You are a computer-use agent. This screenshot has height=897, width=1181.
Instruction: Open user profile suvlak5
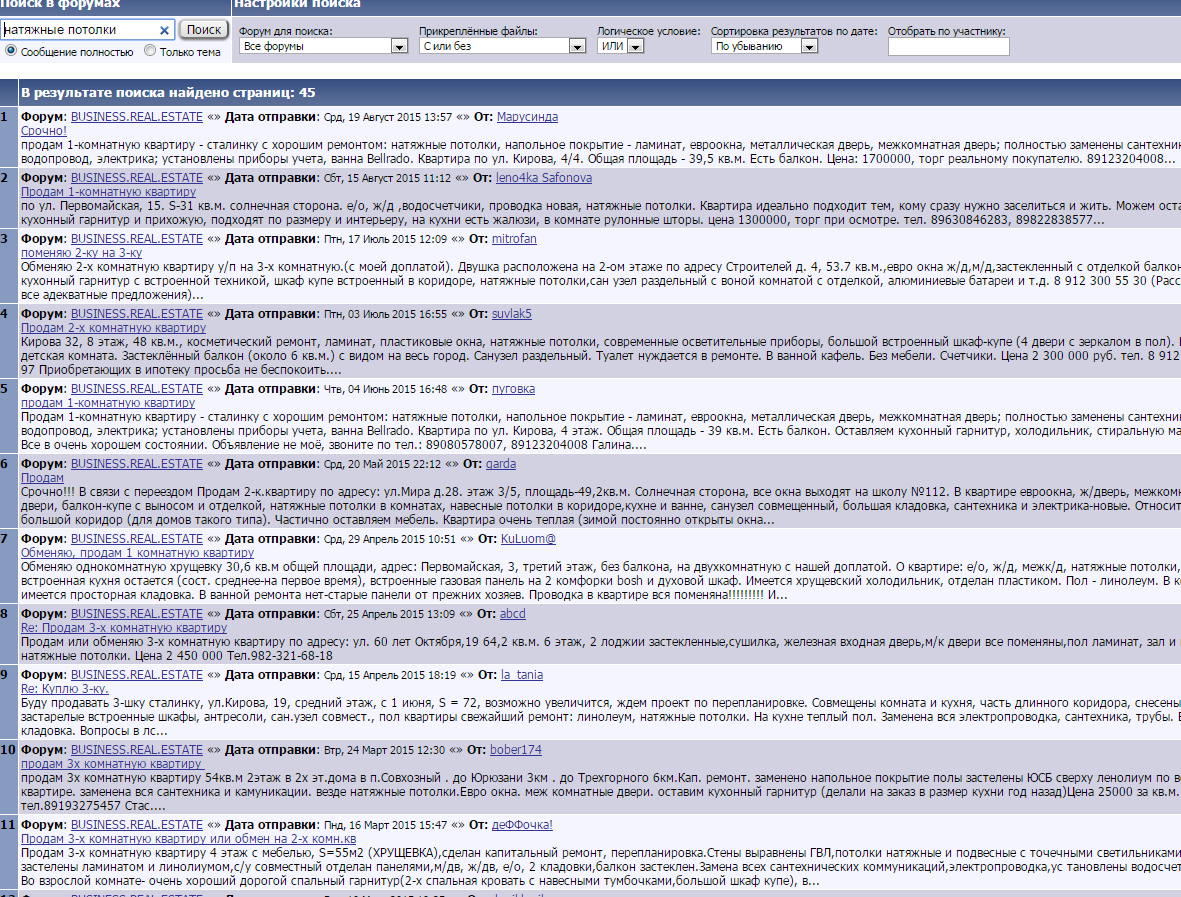pos(511,314)
